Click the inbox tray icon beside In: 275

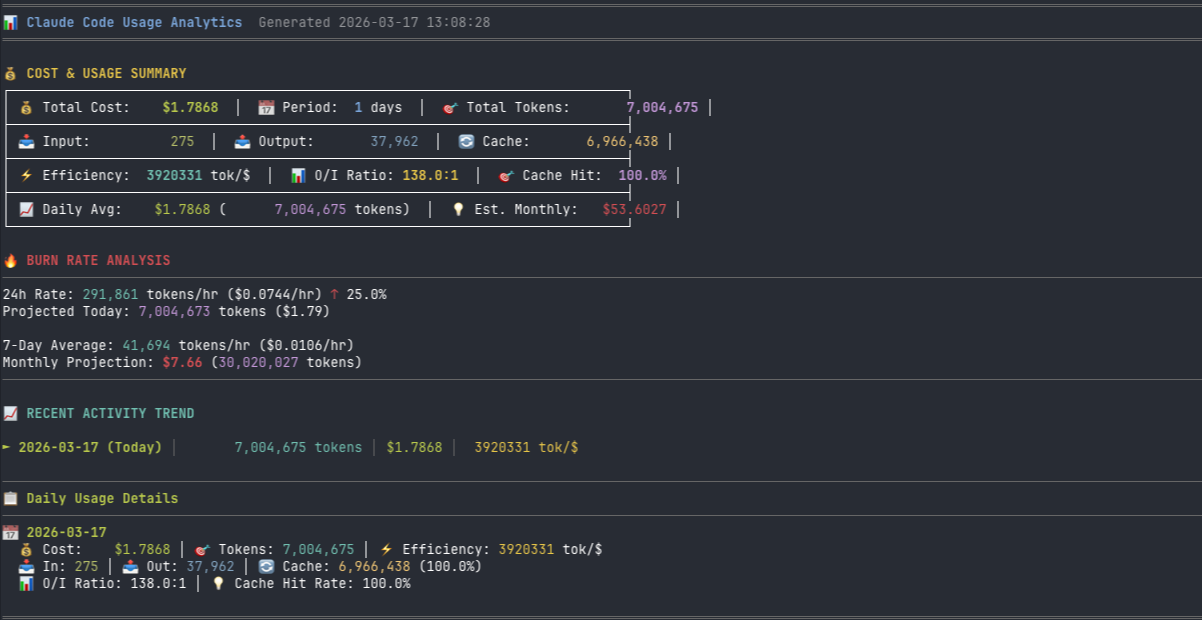click(x=26, y=567)
